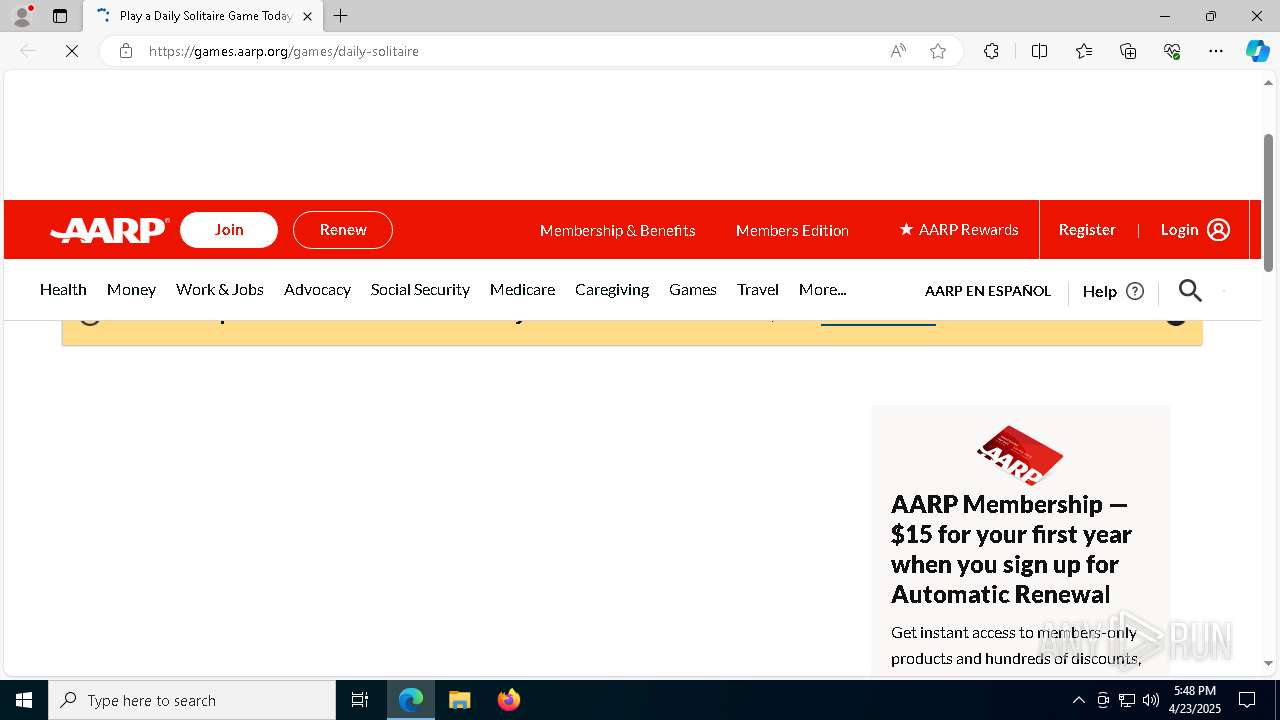This screenshot has width=1280, height=720.
Task: Open the Favorites list
Action: [x=1084, y=51]
